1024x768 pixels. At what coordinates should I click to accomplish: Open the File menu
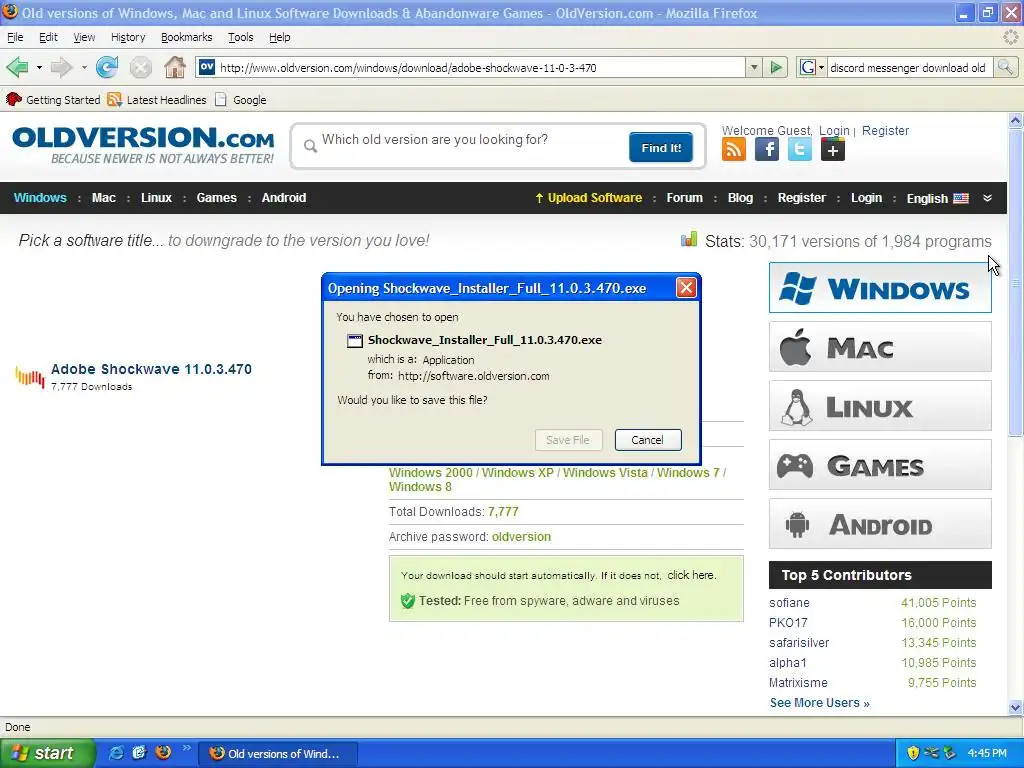coord(15,37)
